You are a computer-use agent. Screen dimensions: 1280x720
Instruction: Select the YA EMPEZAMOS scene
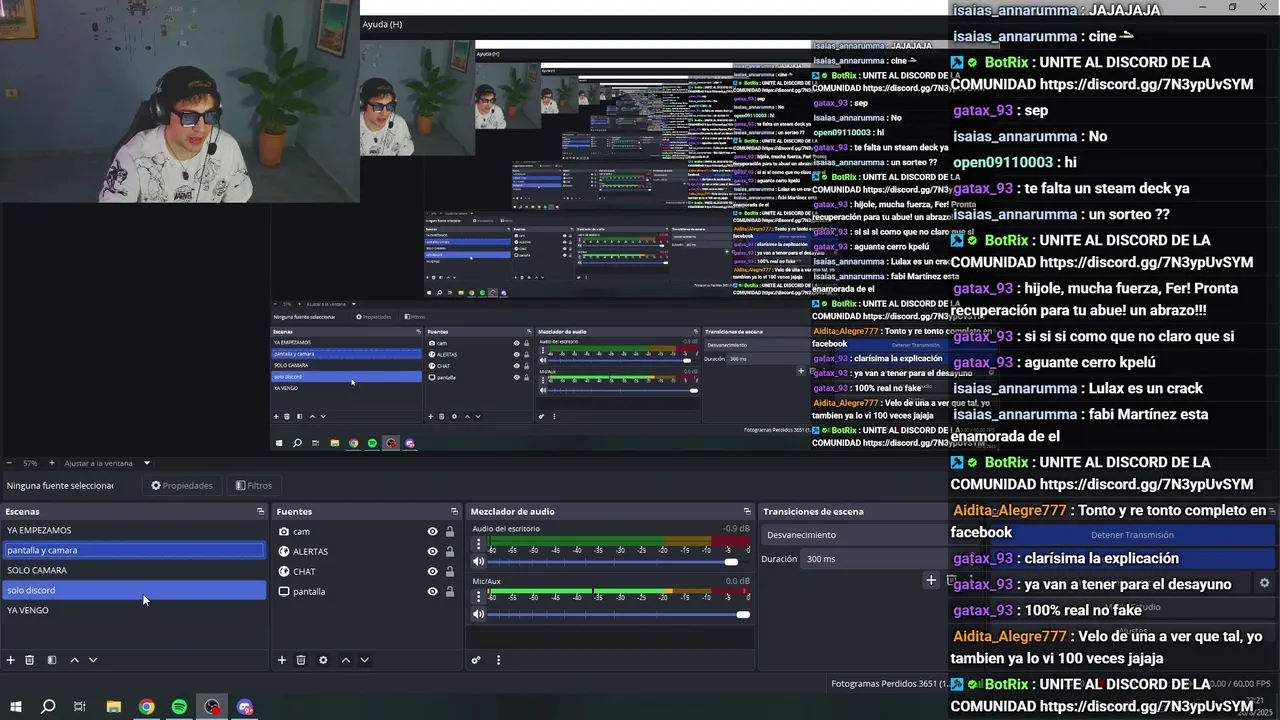coord(134,530)
